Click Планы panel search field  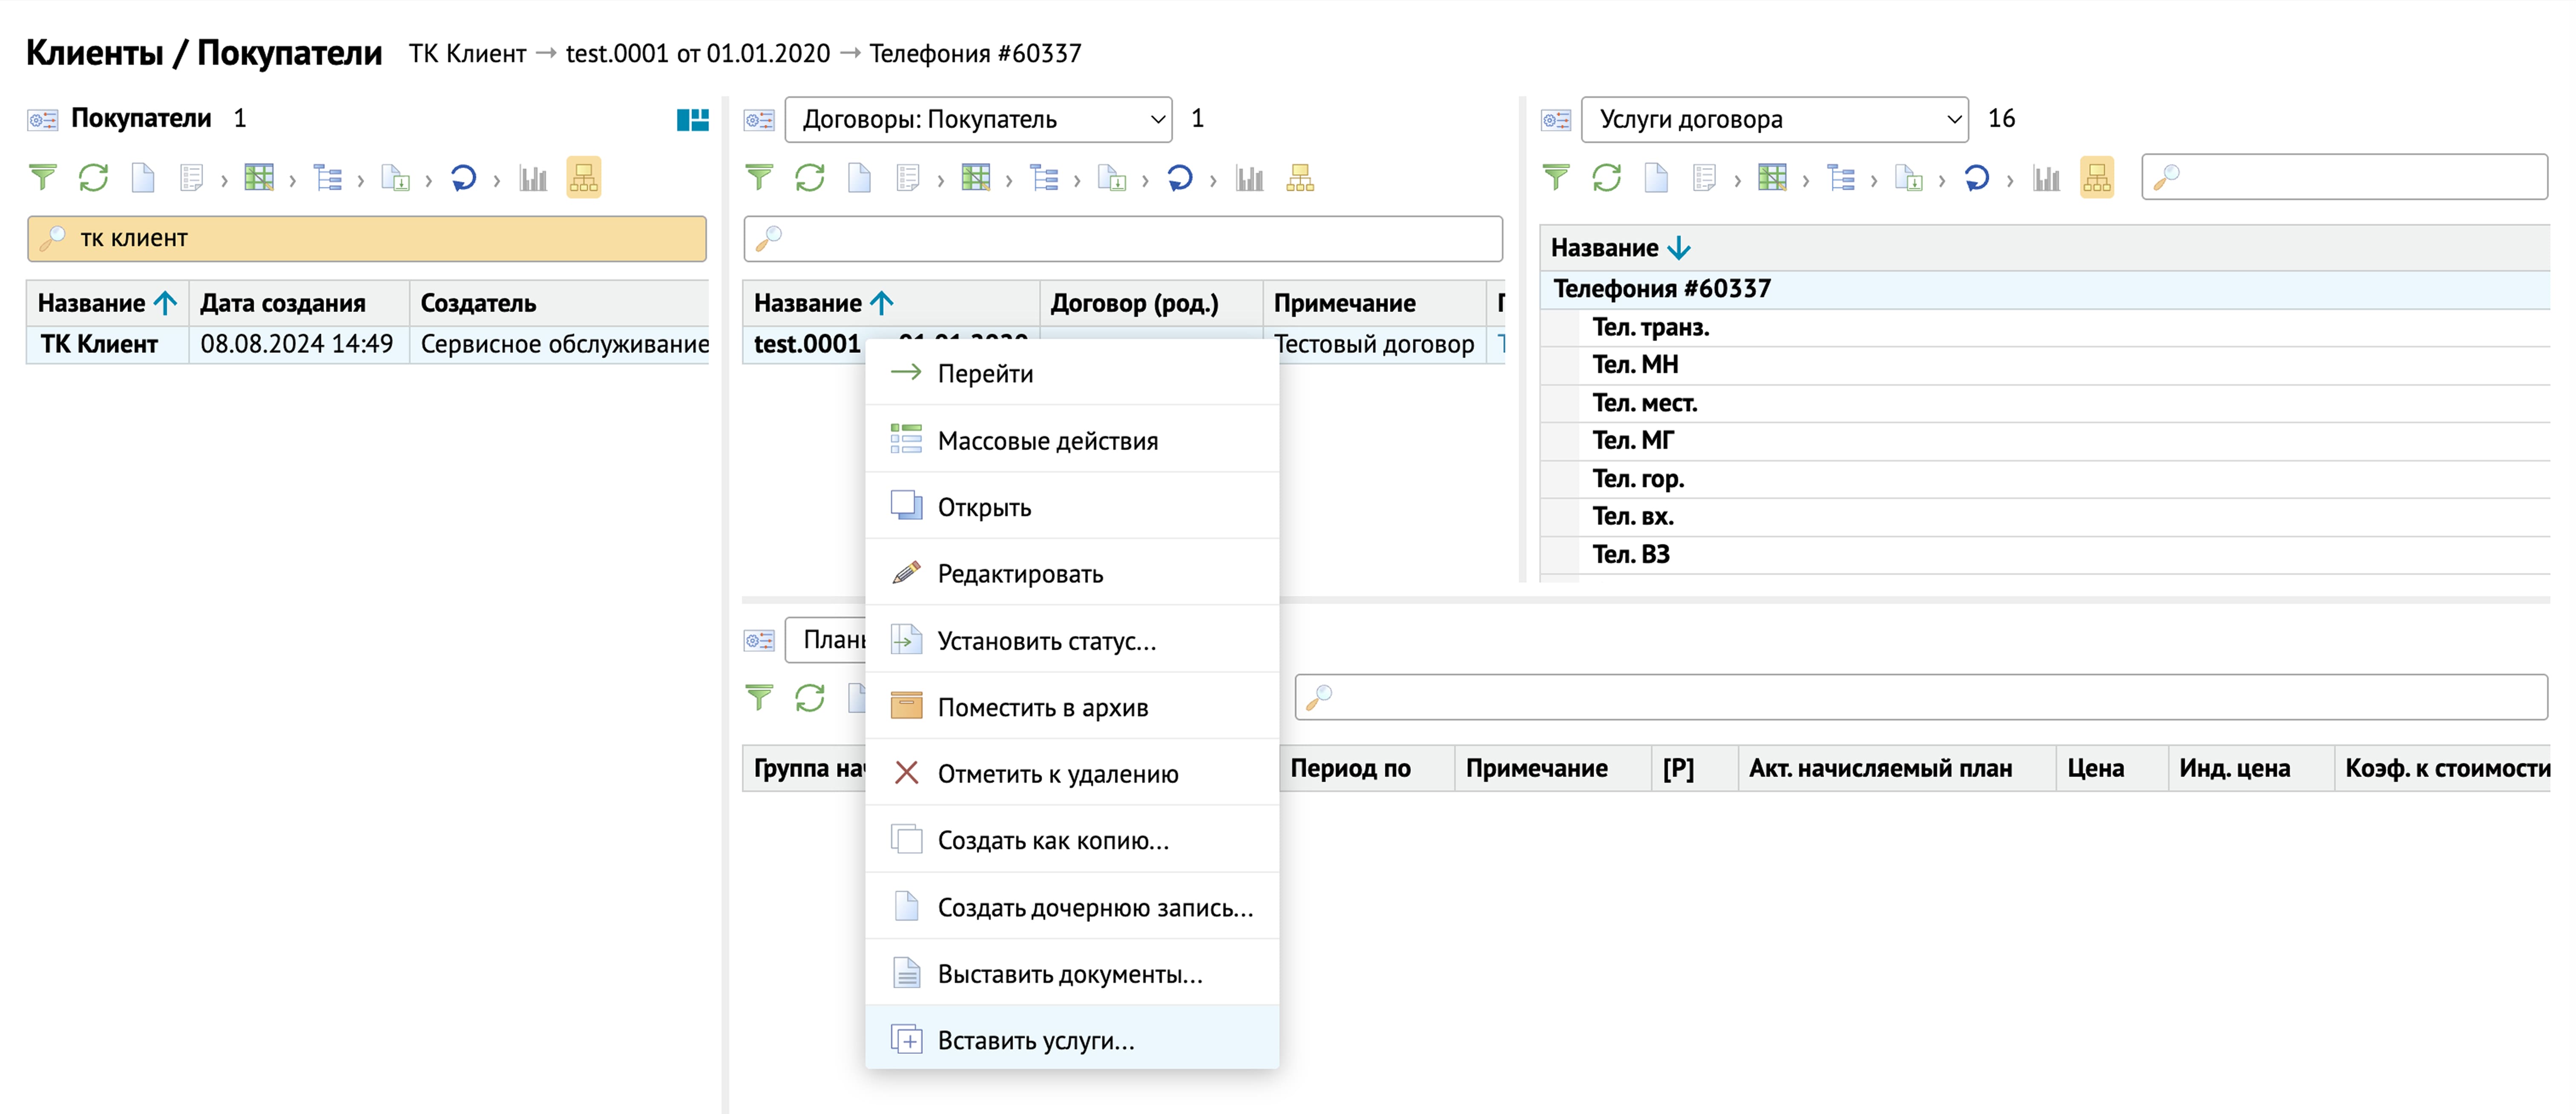(x=1921, y=697)
